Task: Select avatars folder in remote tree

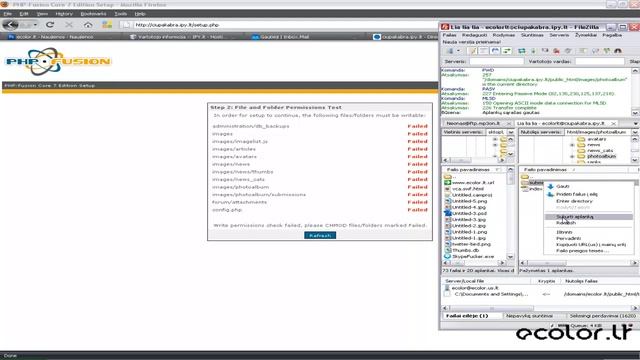Action: click(x=596, y=139)
